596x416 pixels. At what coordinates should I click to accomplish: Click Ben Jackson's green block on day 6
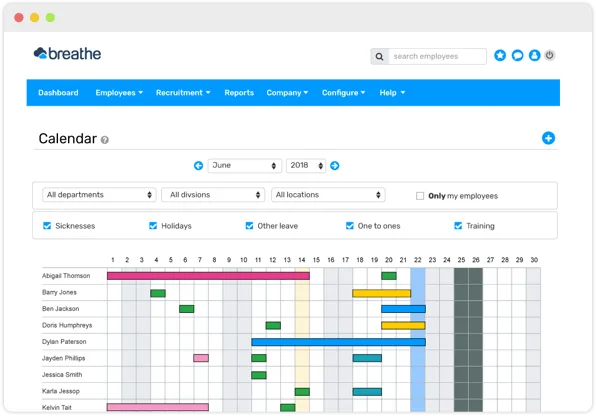[x=187, y=309]
